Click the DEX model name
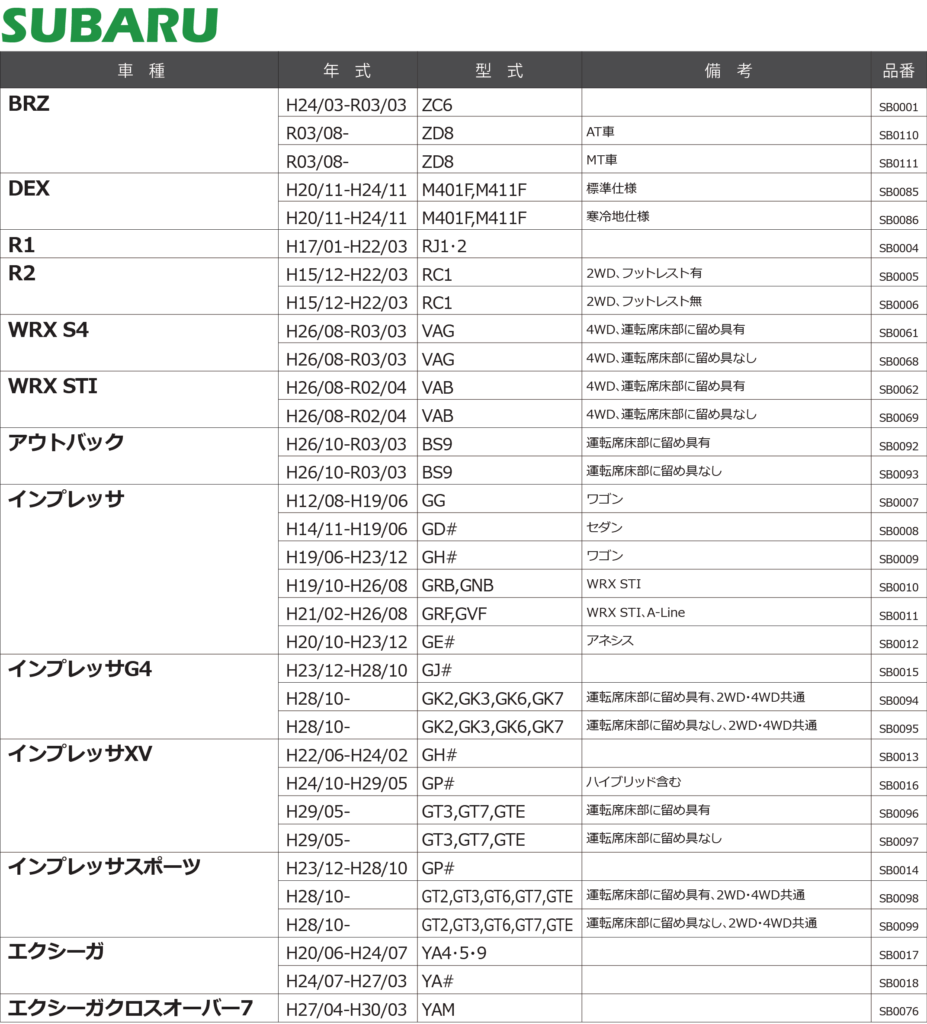The height and width of the screenshot is (1024, 927). [x=29, y=189]
